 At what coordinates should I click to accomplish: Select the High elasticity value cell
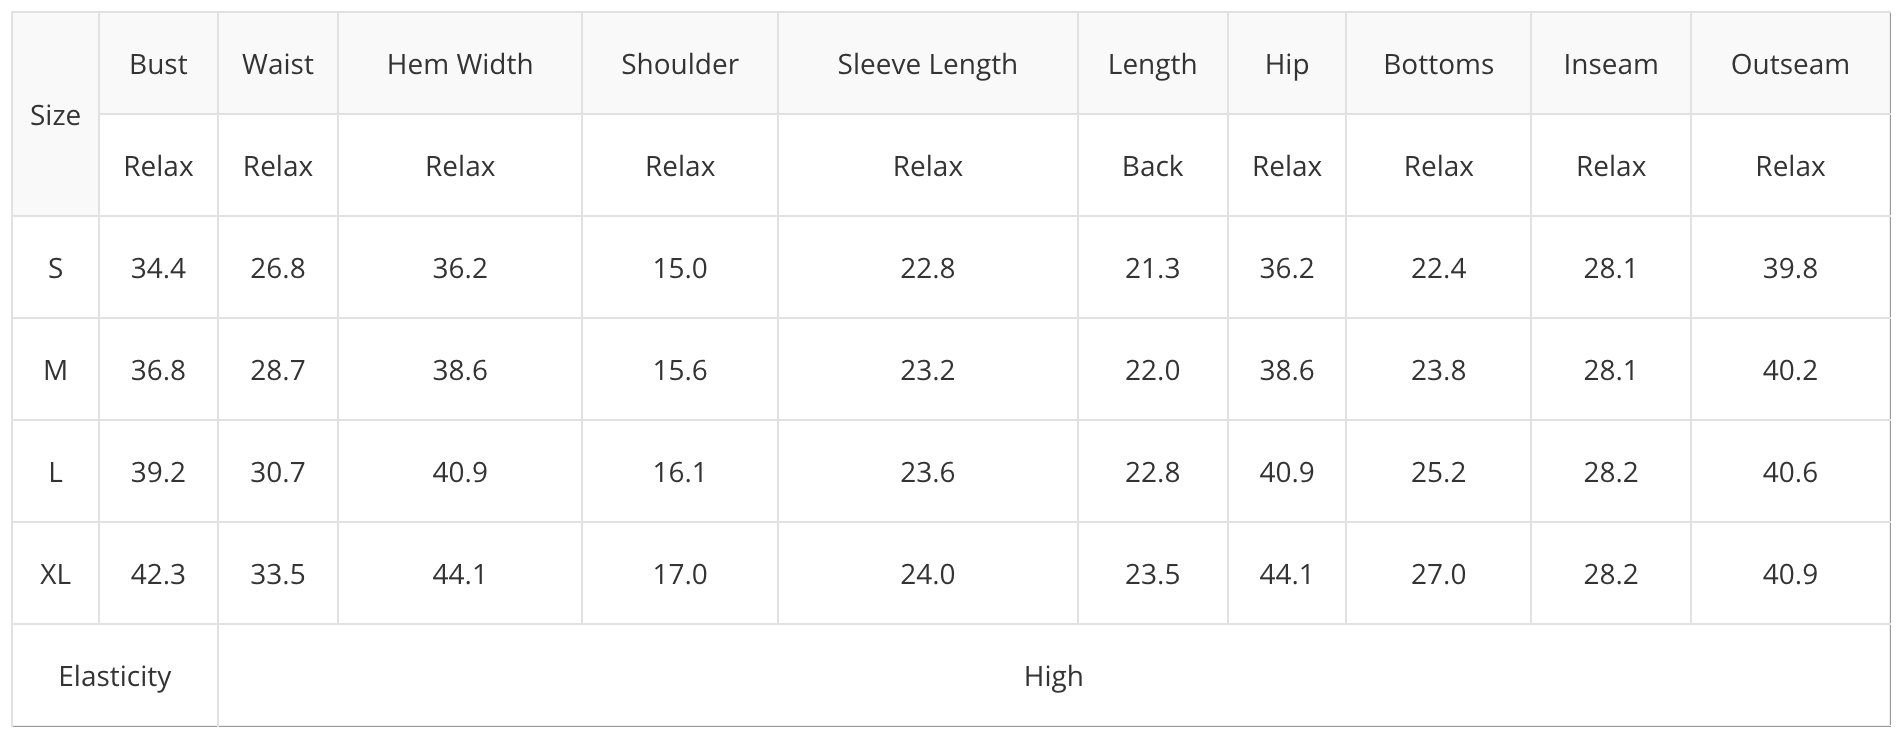pos(1053,676)
